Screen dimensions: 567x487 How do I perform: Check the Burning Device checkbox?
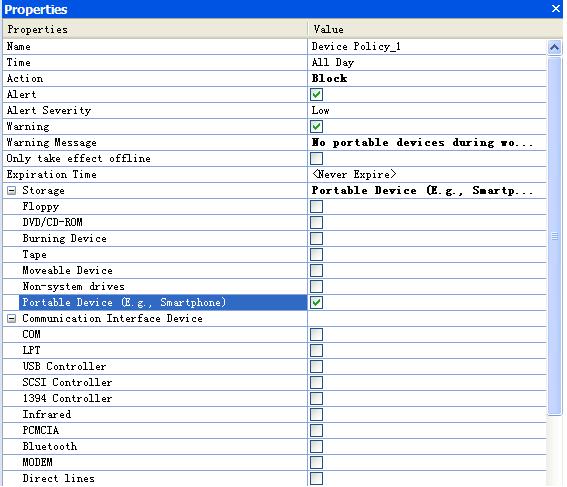coord(316,238)
